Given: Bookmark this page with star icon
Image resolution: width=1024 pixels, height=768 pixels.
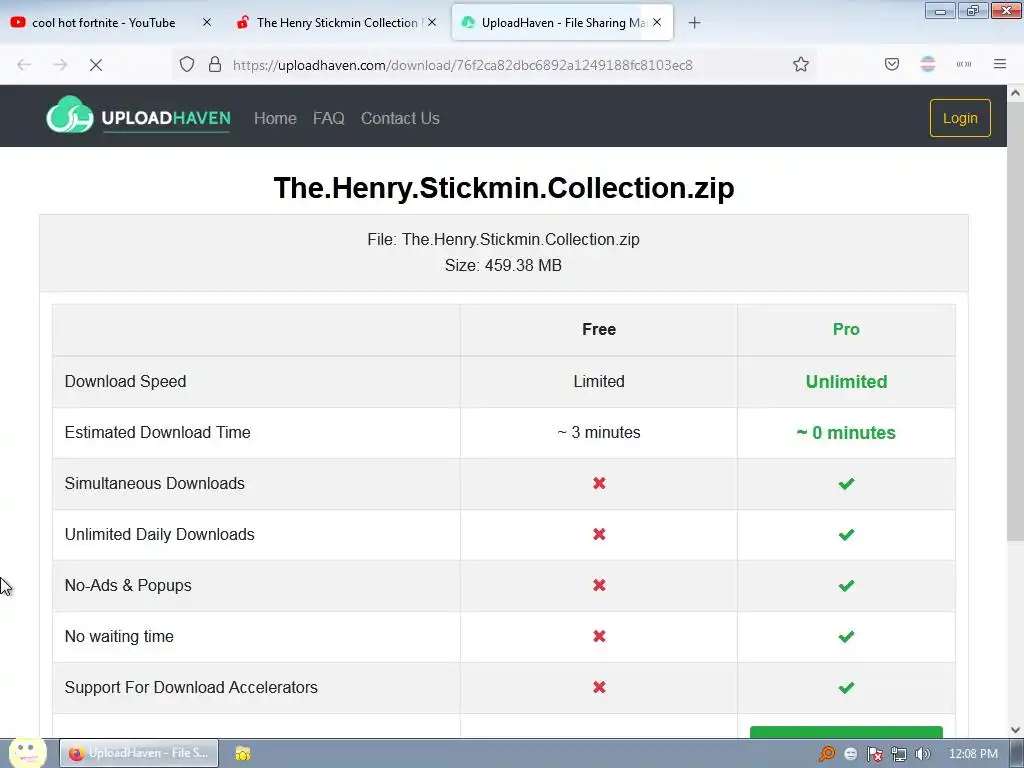Looking at the screenshot, I should point(801,64).
